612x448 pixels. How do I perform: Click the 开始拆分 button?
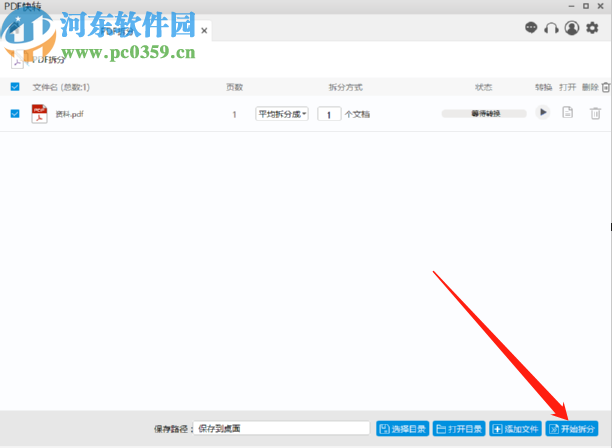(572, 429)
